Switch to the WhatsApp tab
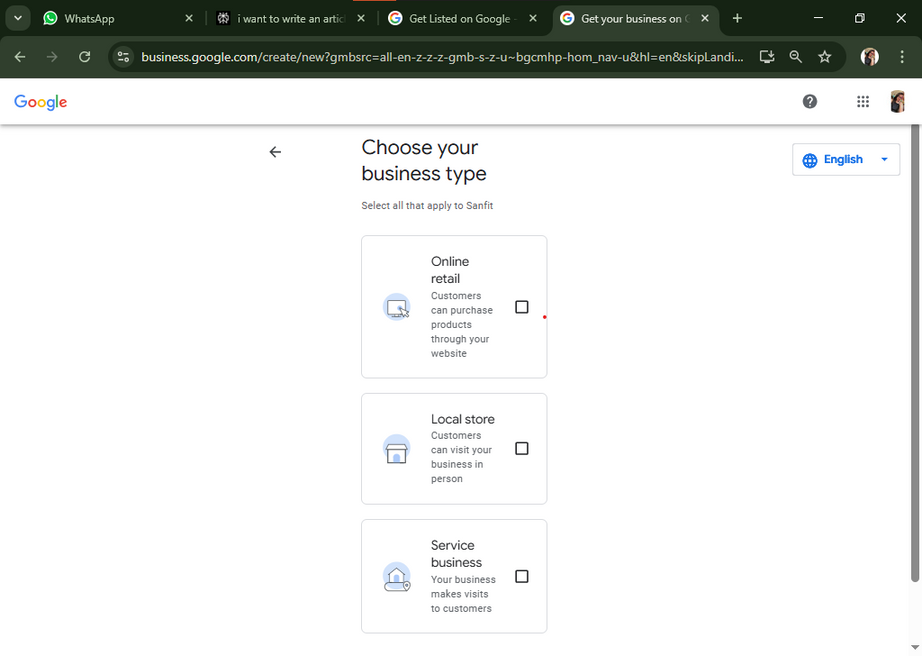Viewport: 922px width, 656px height. pyautogui.click(x=110, y=18)
